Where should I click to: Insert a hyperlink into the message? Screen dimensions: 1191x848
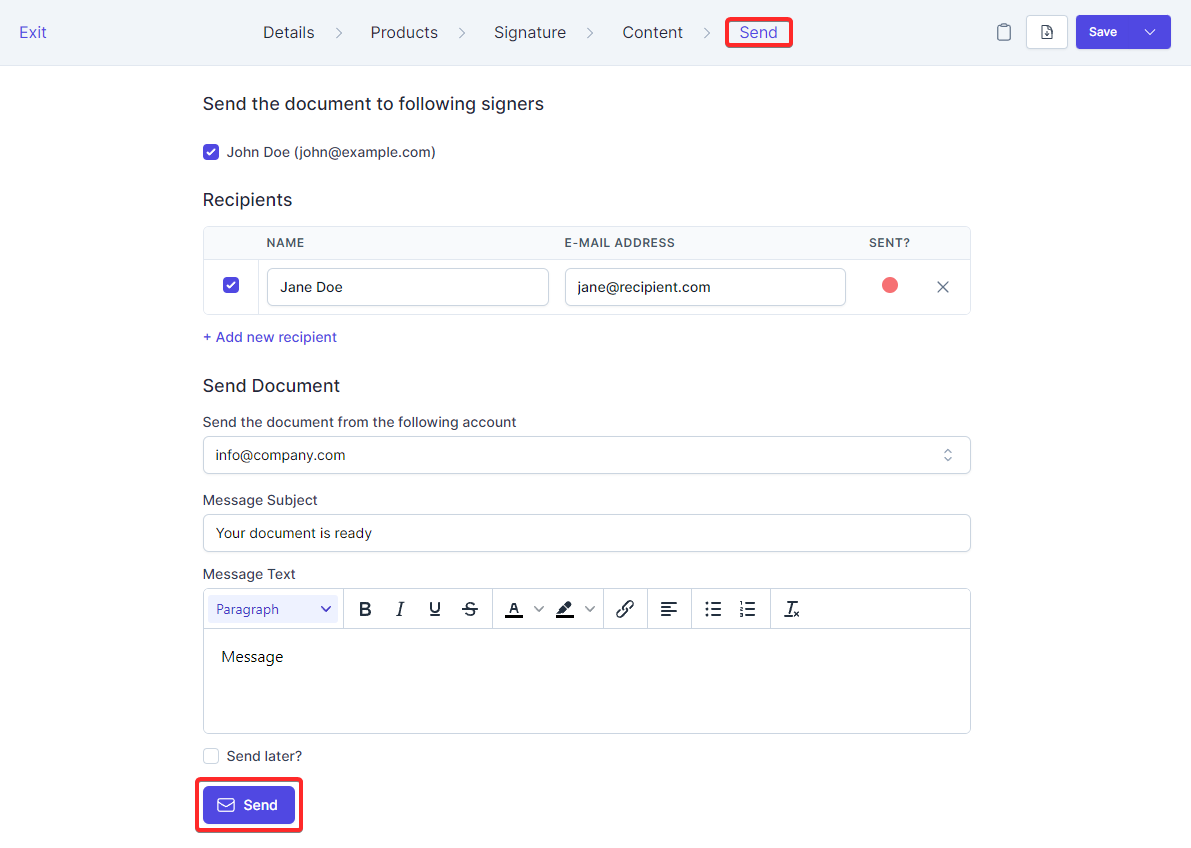[x=625, y=609]
